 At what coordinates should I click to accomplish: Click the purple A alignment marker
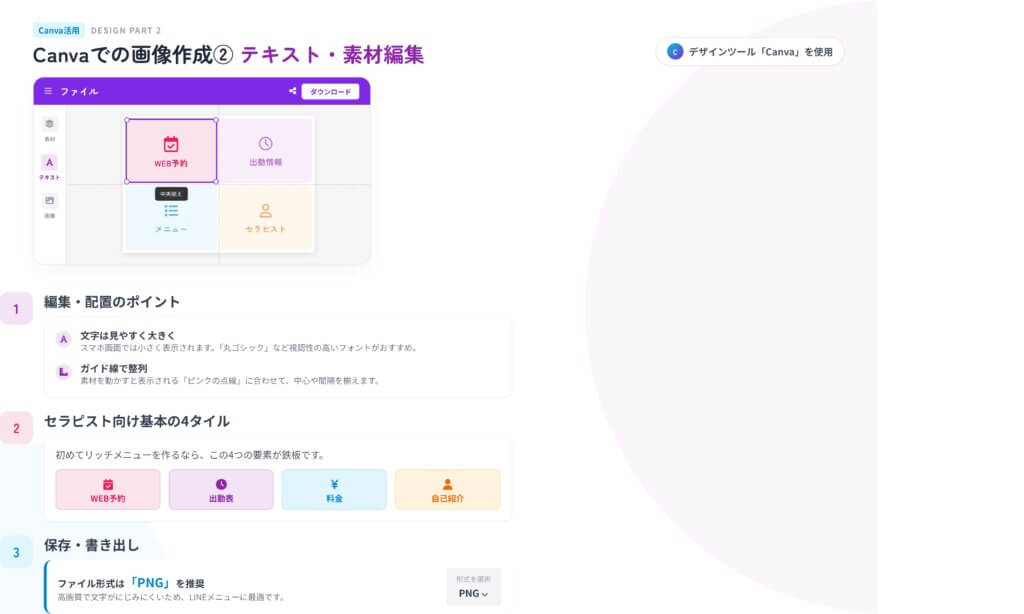coord(65,339)
